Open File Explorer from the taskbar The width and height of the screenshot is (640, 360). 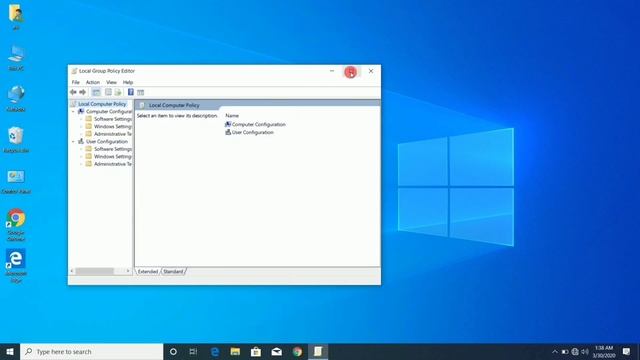235,351
